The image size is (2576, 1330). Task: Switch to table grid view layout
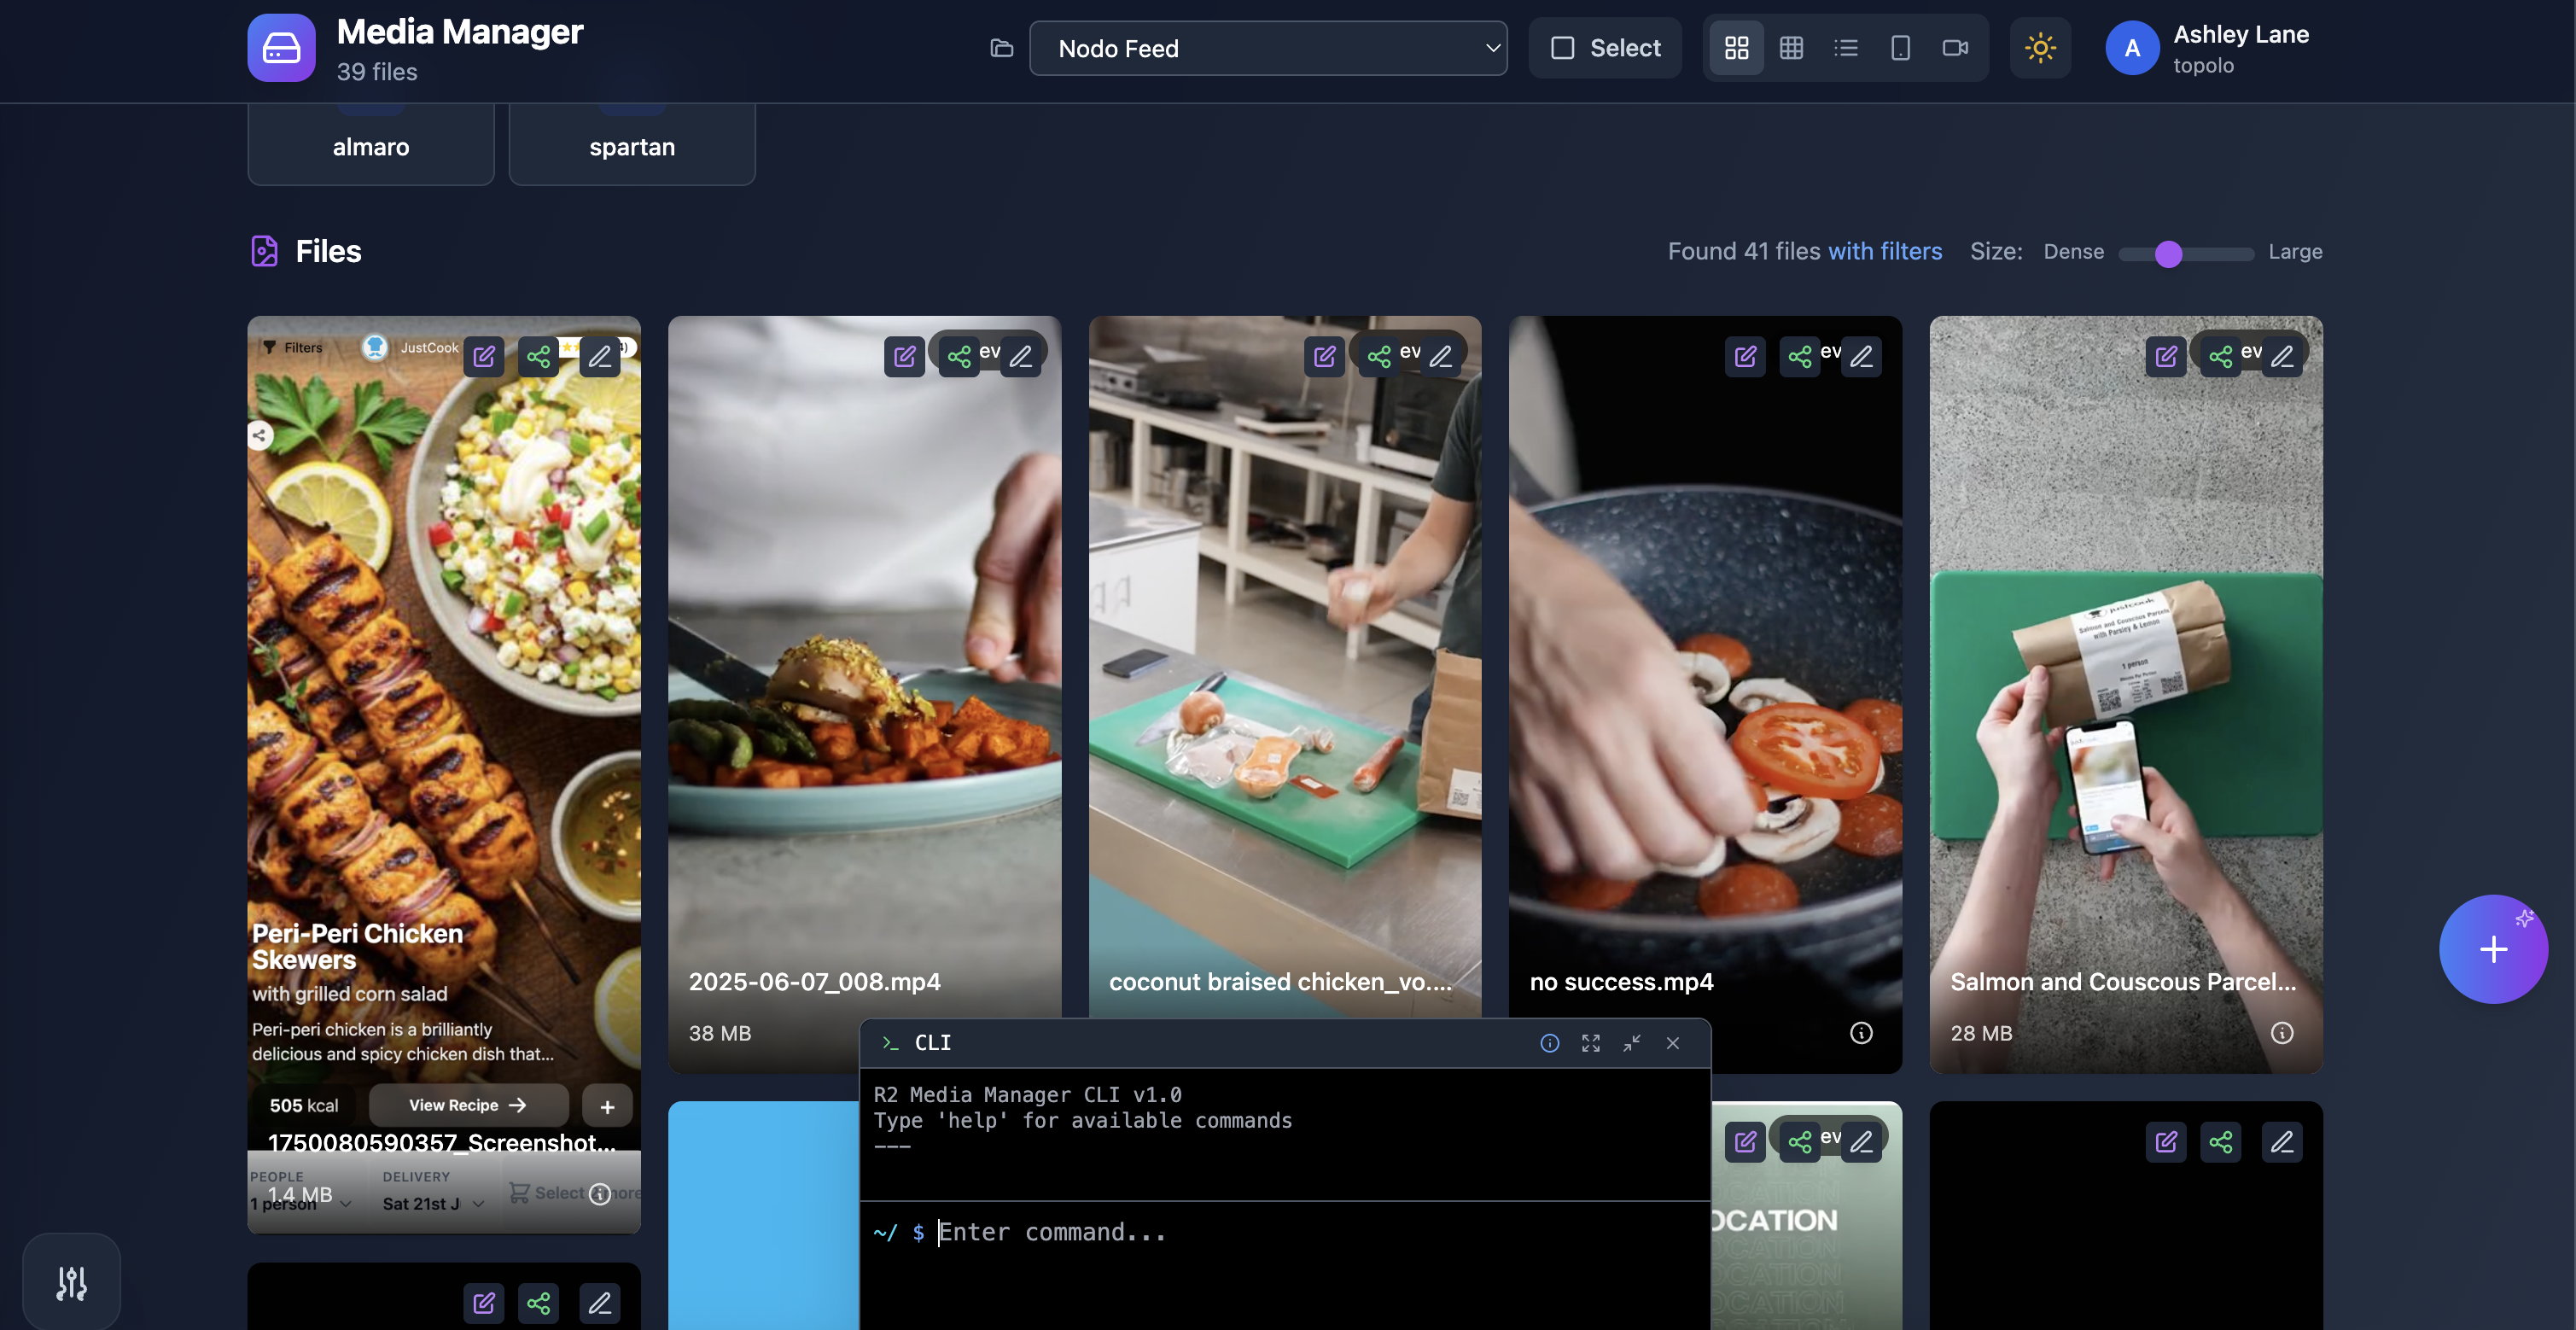(x=1791, y=47)
